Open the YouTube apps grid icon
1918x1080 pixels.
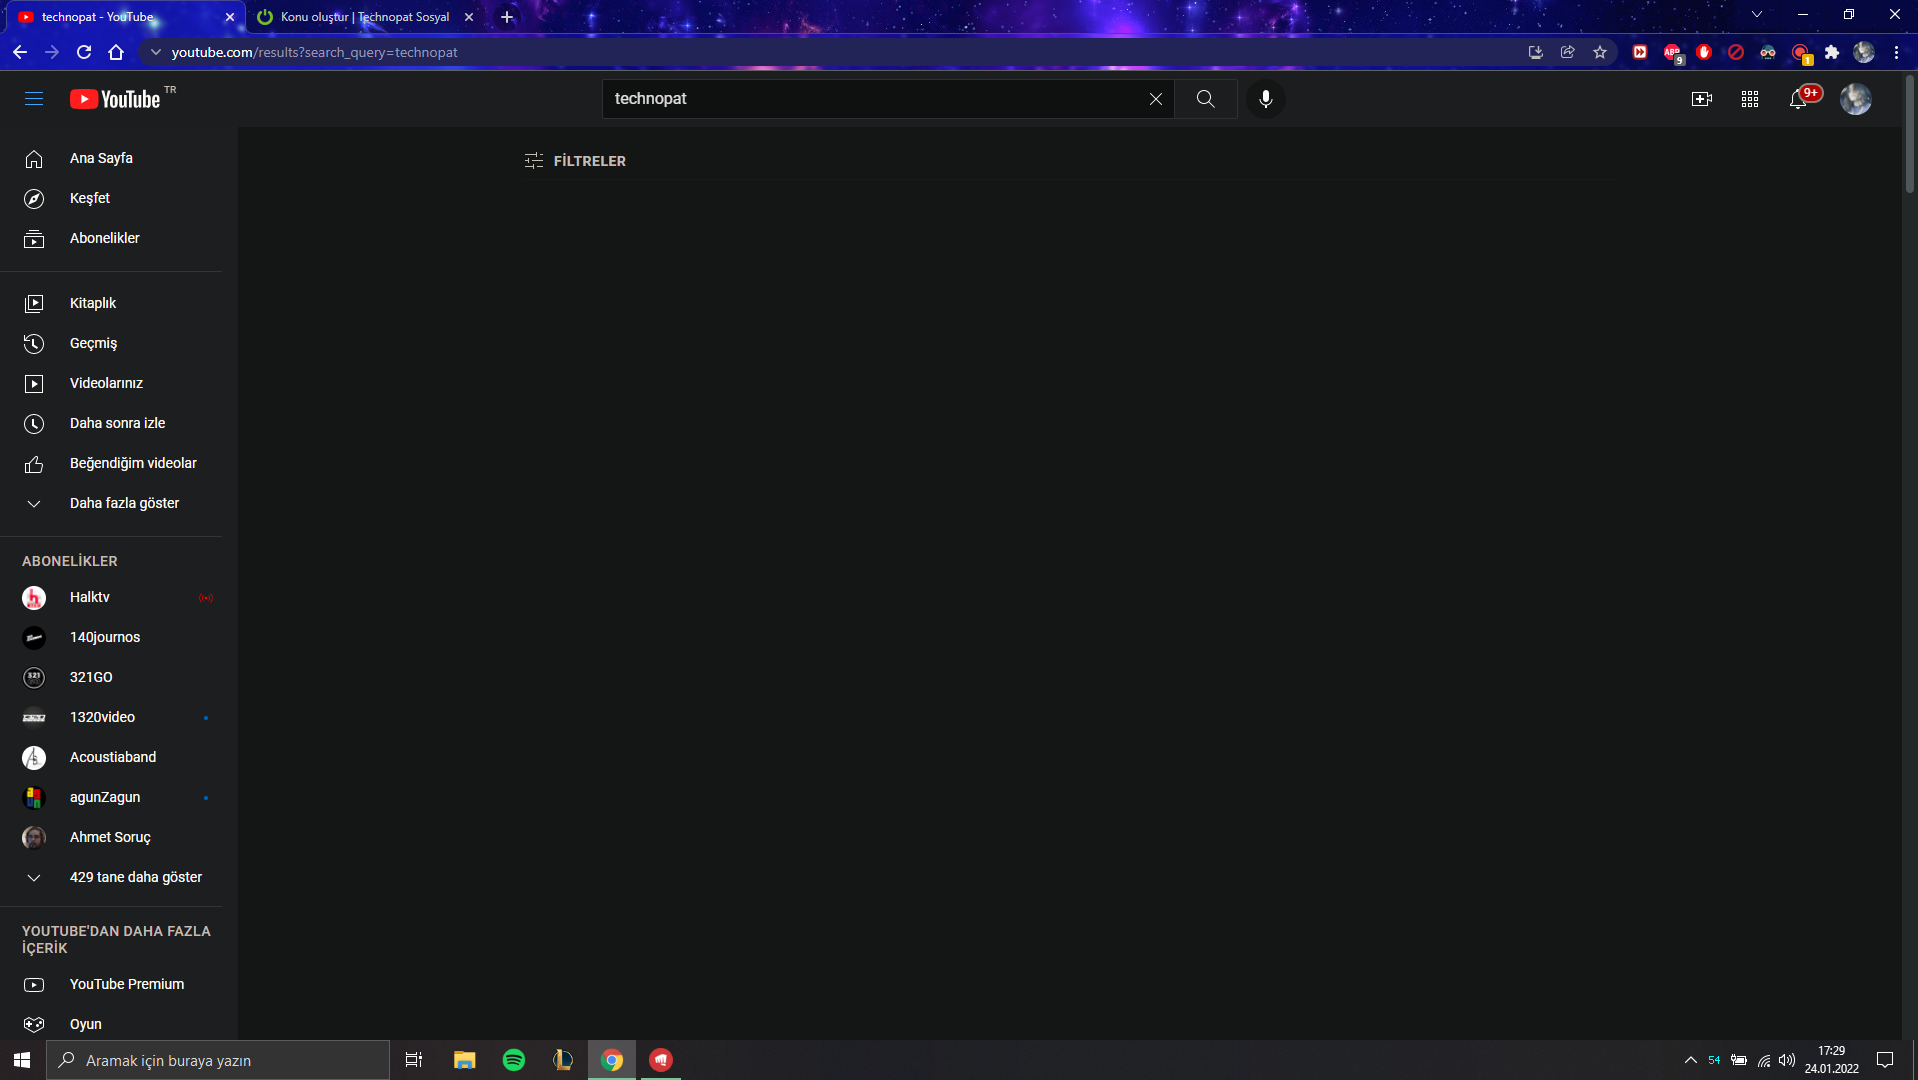pyautogui.click(x=1750, y=99)
